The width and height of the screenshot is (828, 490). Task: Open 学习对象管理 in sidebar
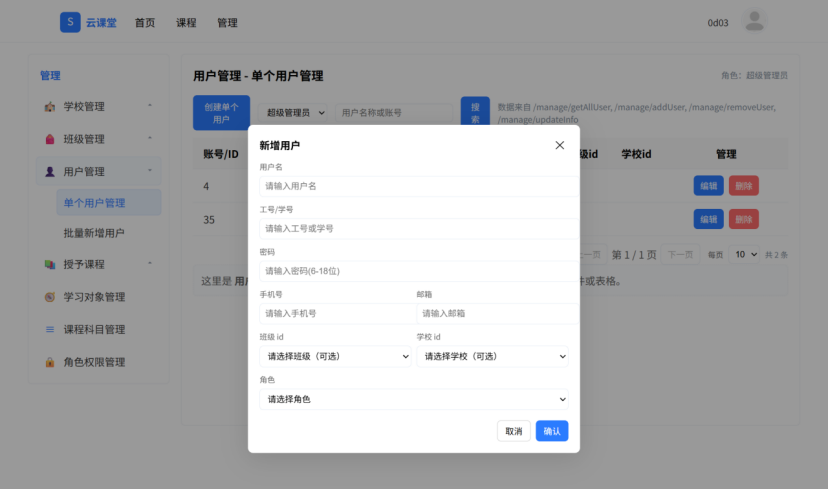point(94,297)
